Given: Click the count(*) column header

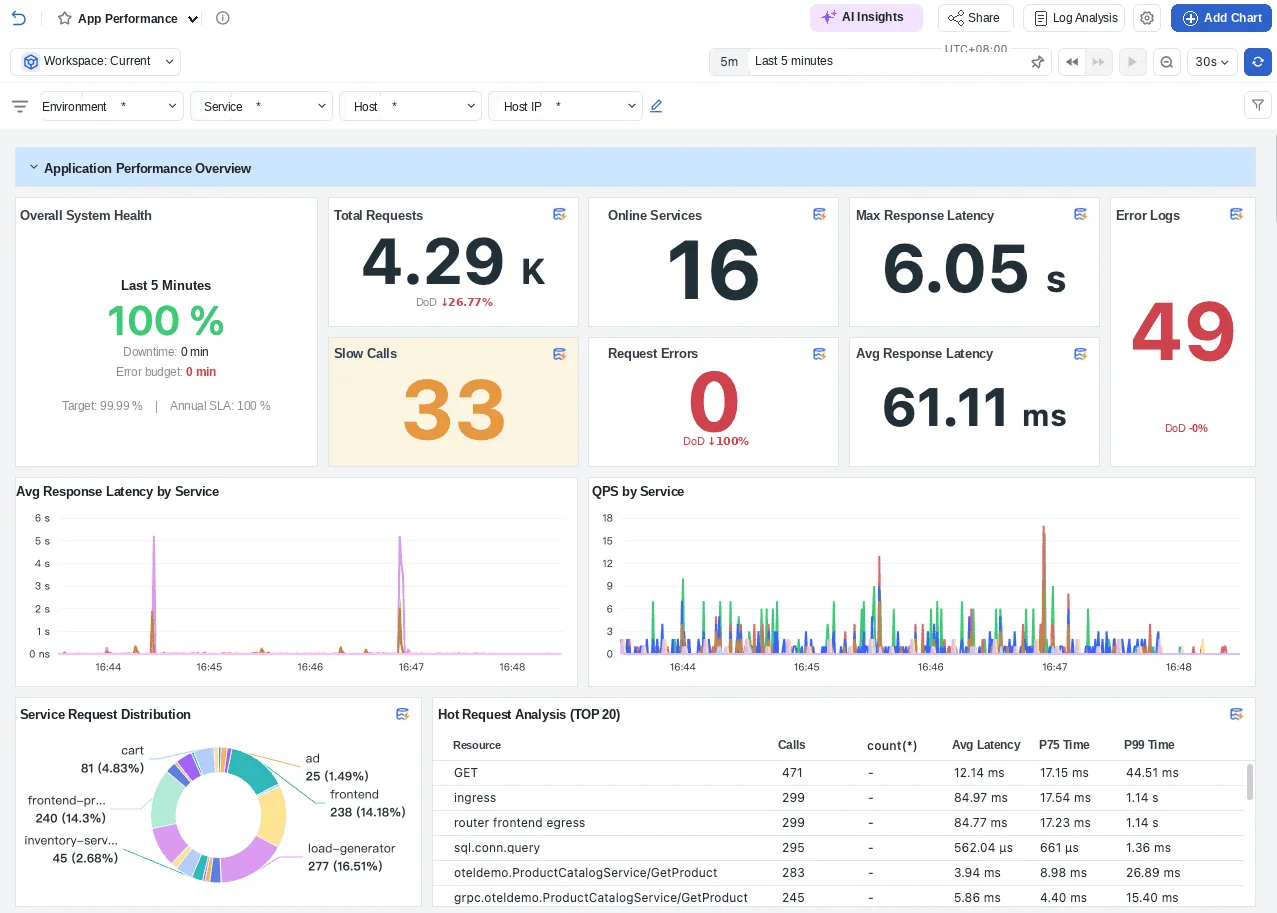Looking at the screenshot, I should click(x=892, y=746).
